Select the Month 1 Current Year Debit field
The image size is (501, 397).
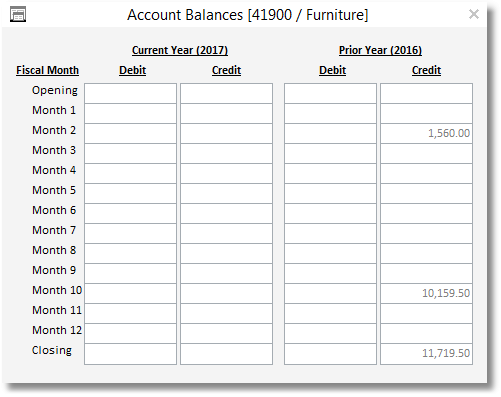coord(130,113)
